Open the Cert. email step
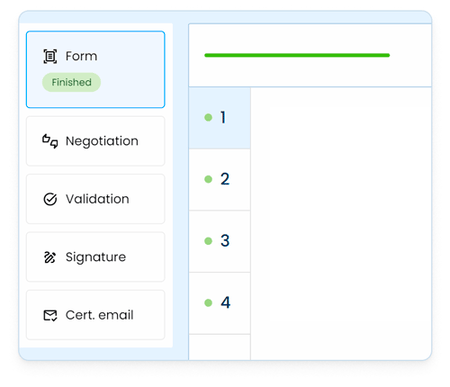This screenshot has height=387, width=450. pos(95,315)
